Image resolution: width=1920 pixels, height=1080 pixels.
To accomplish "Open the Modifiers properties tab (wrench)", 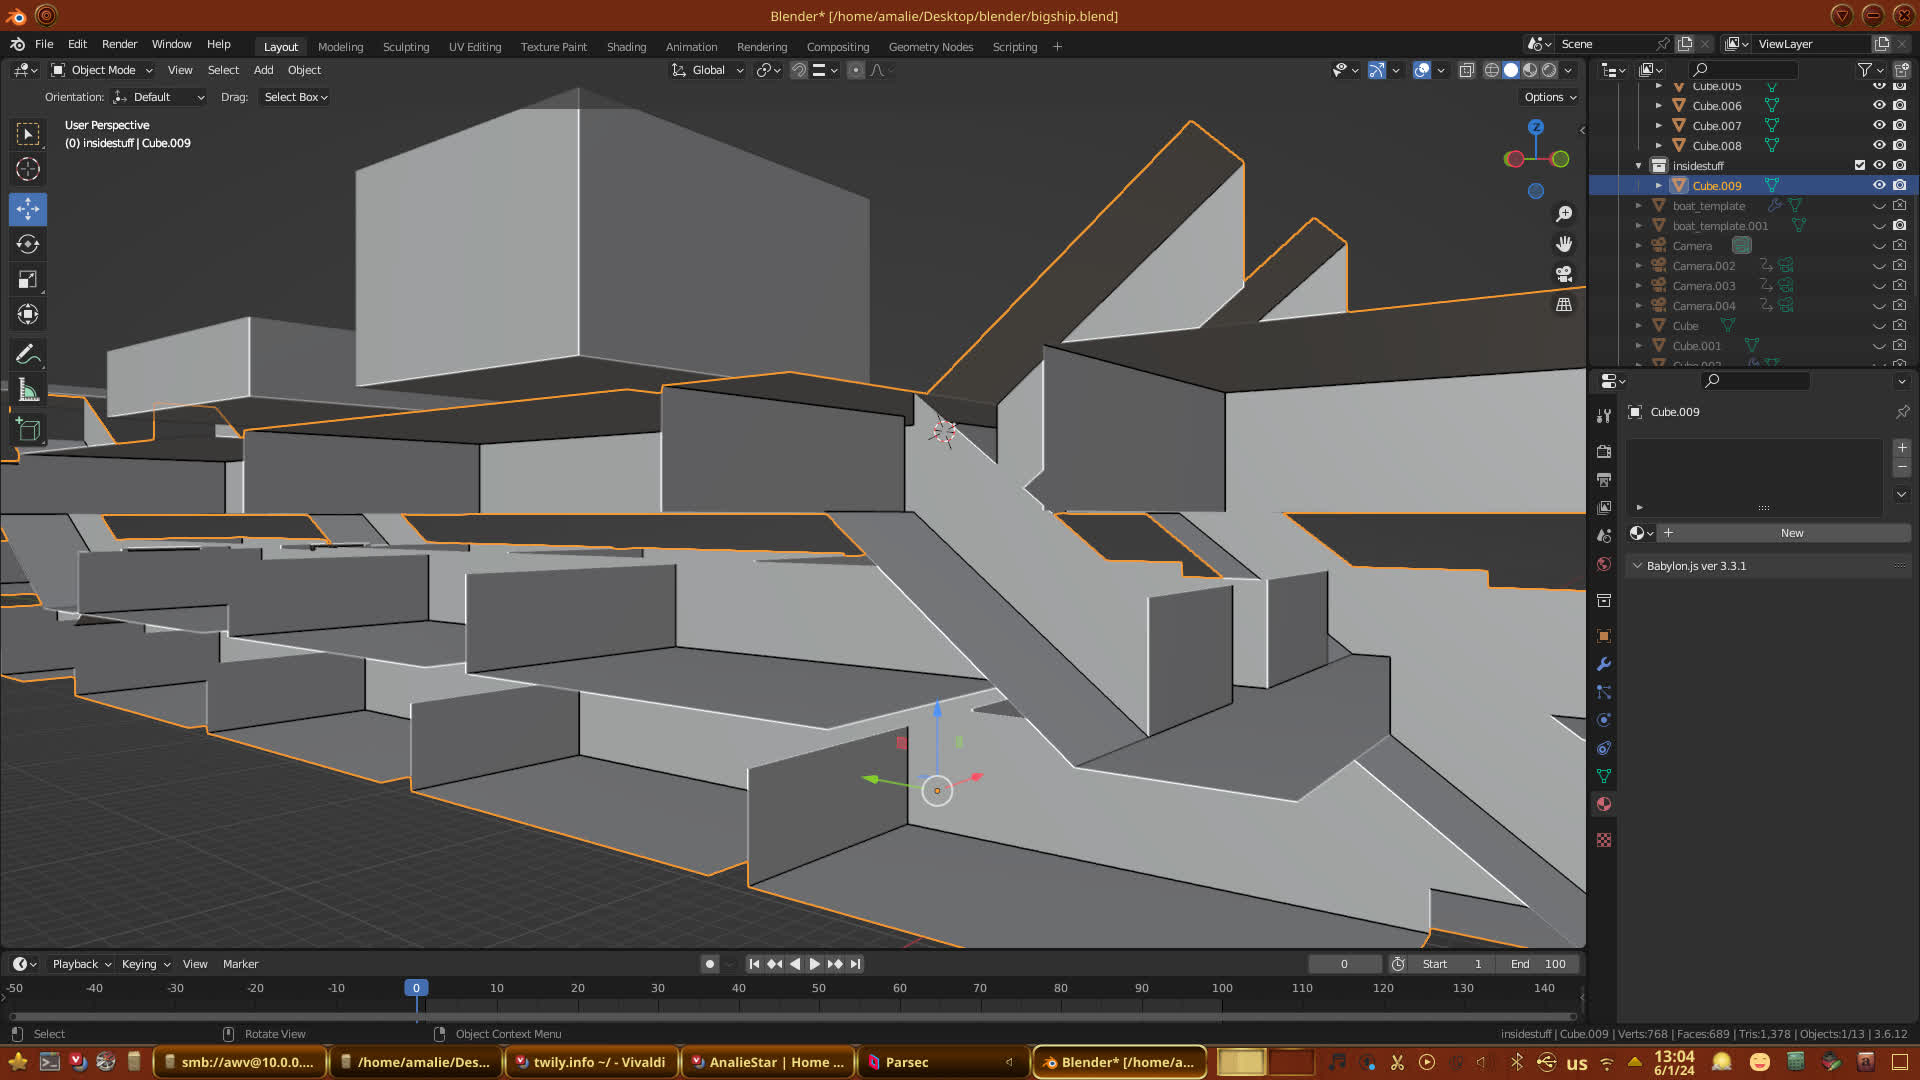I will 1604,664.
